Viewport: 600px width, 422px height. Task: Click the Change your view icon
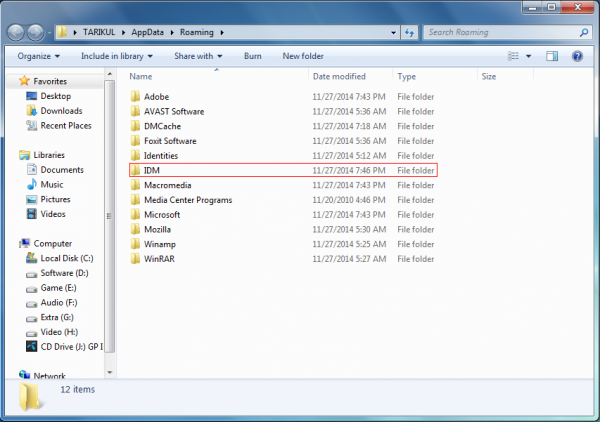[513, 56]
